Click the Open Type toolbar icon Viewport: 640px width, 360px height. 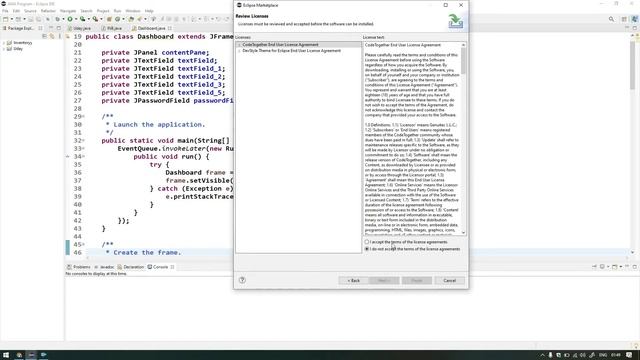click(131, 19)
